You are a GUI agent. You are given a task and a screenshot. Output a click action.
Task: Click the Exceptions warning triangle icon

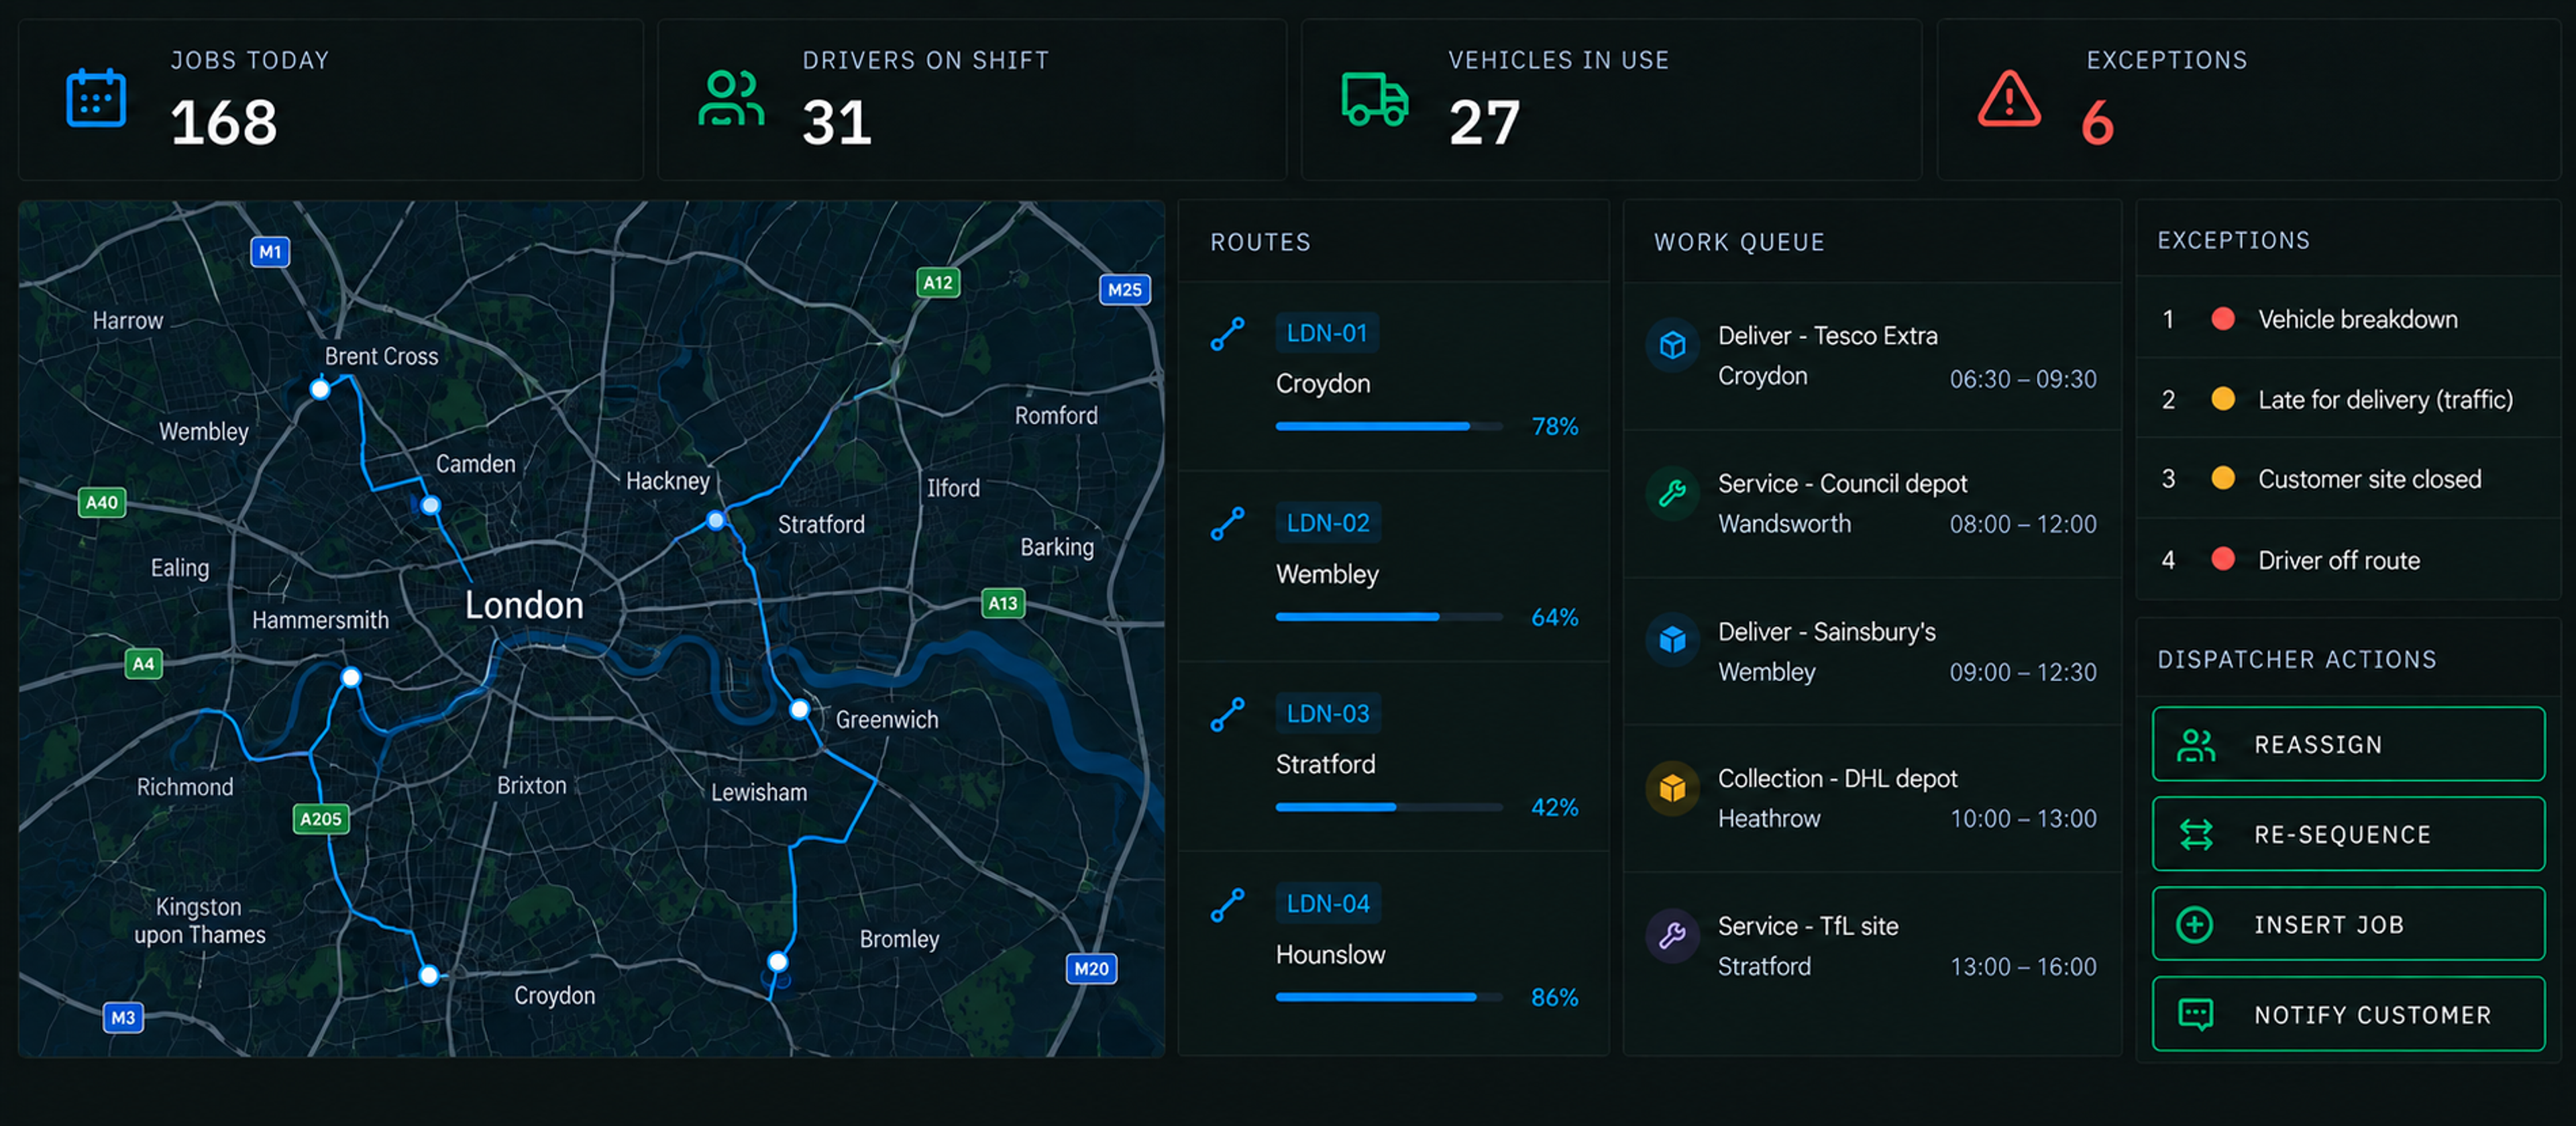click(x=2009, y=98)
